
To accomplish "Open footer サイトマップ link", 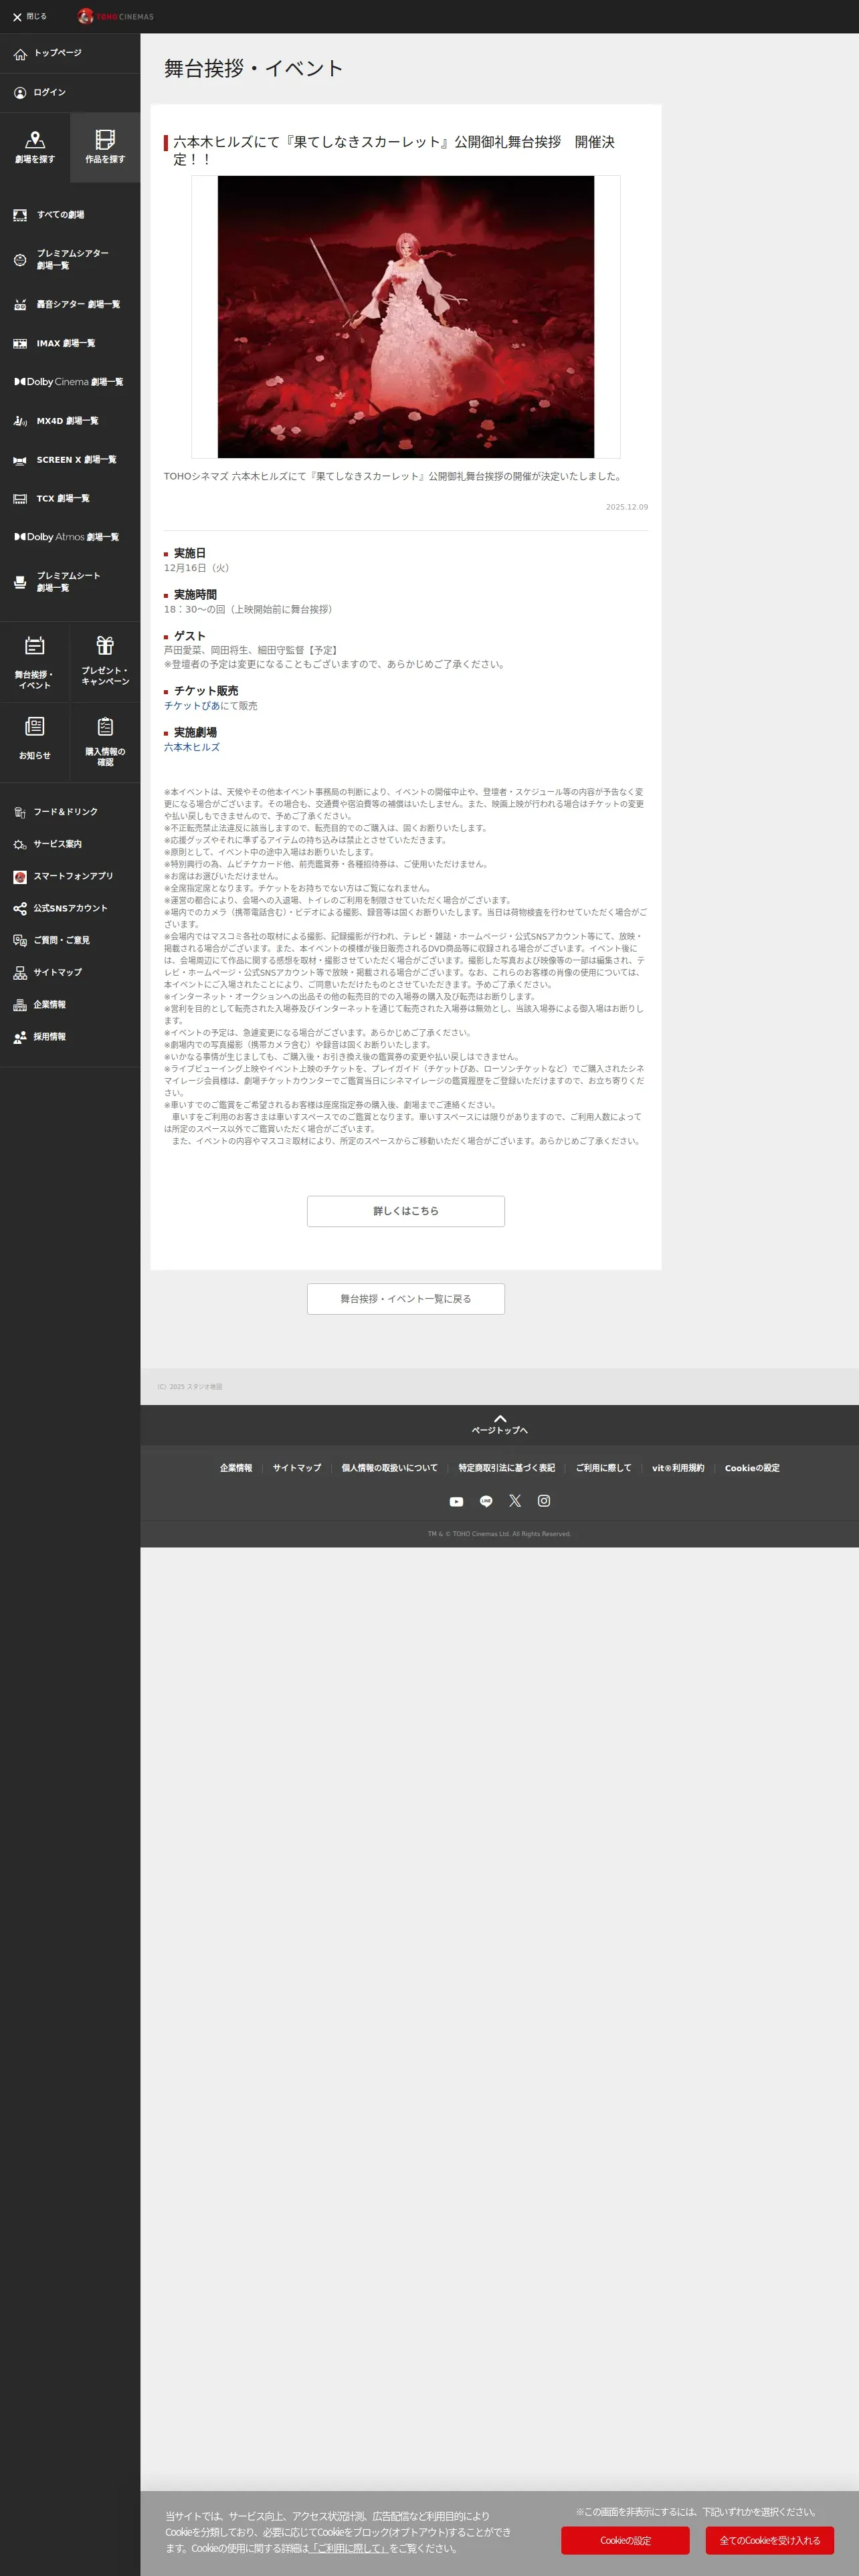I will 297,1468.
